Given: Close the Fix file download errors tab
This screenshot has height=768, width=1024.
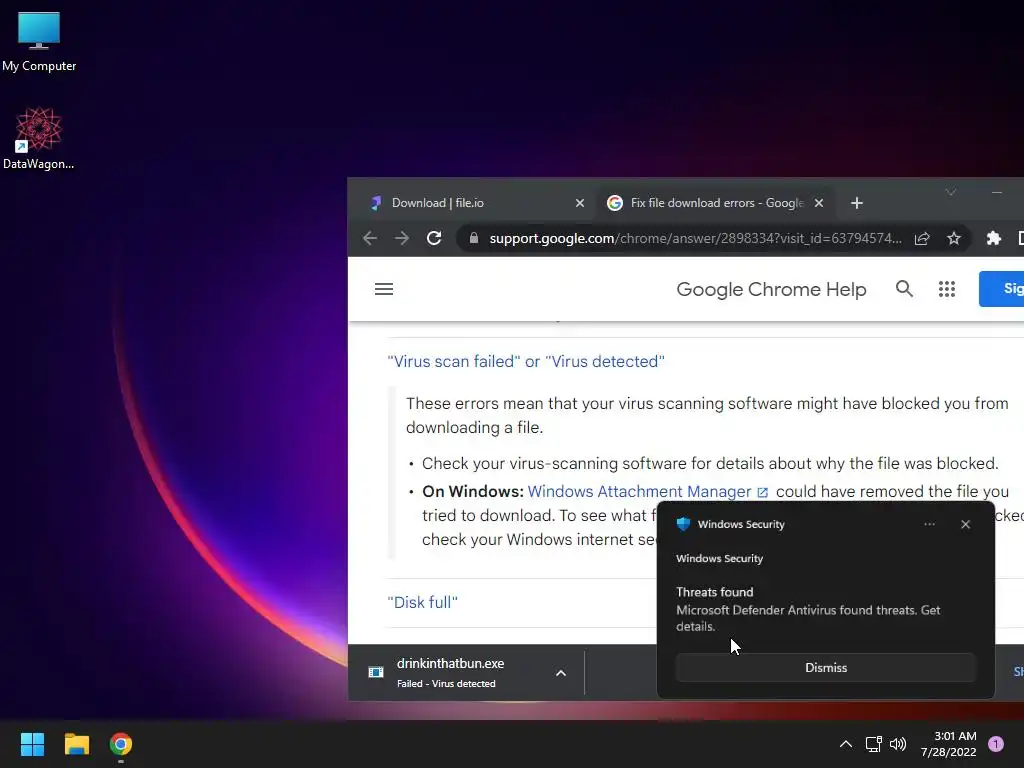Looking at the screenshot, I should (818, 203).
